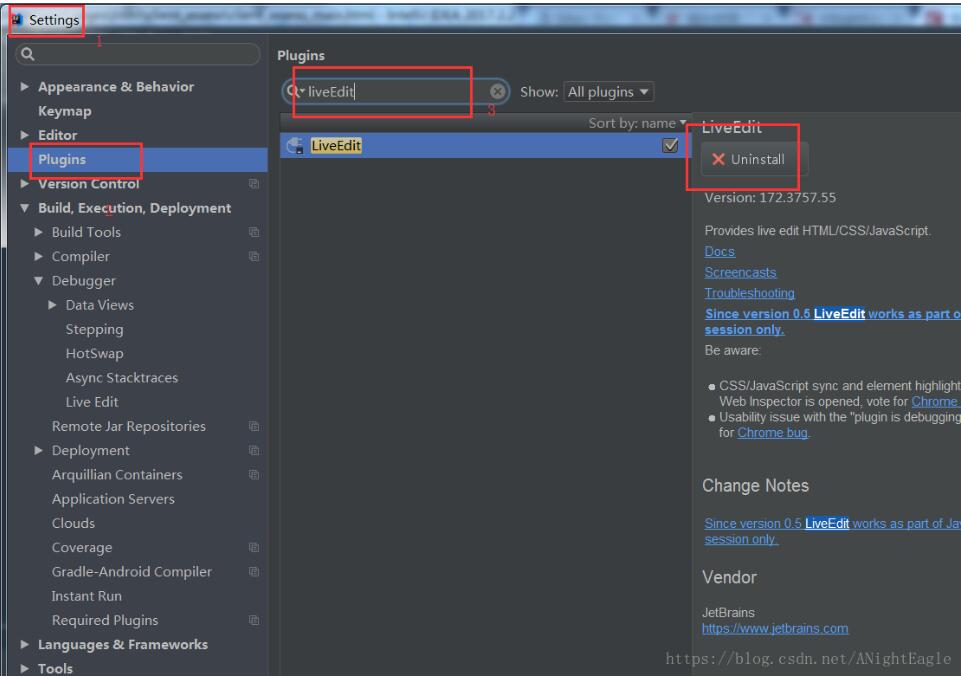The height and width of the screenshot is (678, 961).
Task: Click project-level icon beside Compiler
Action: pos(254,256)
